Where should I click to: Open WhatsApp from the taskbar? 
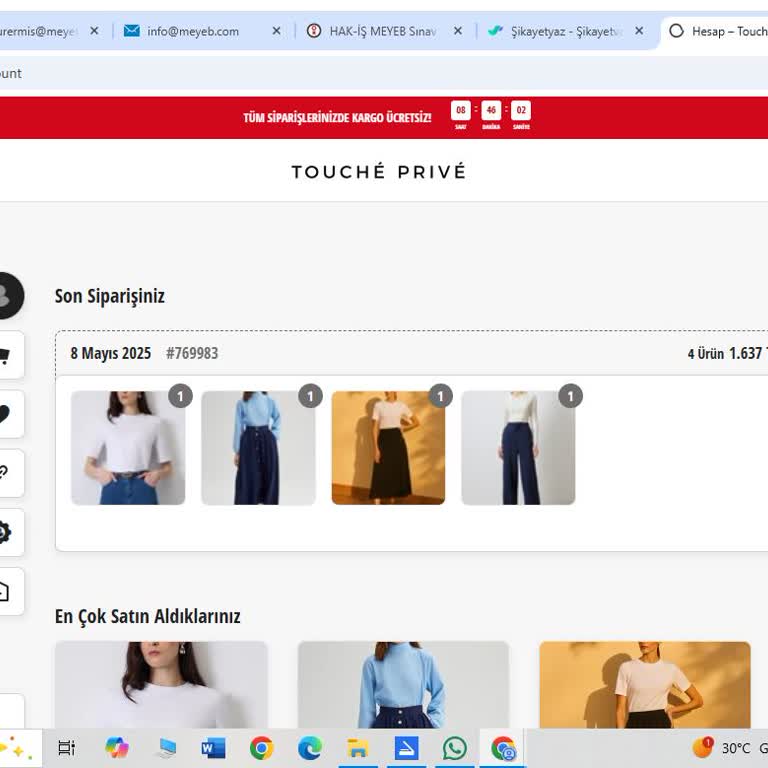pos(455,748)
